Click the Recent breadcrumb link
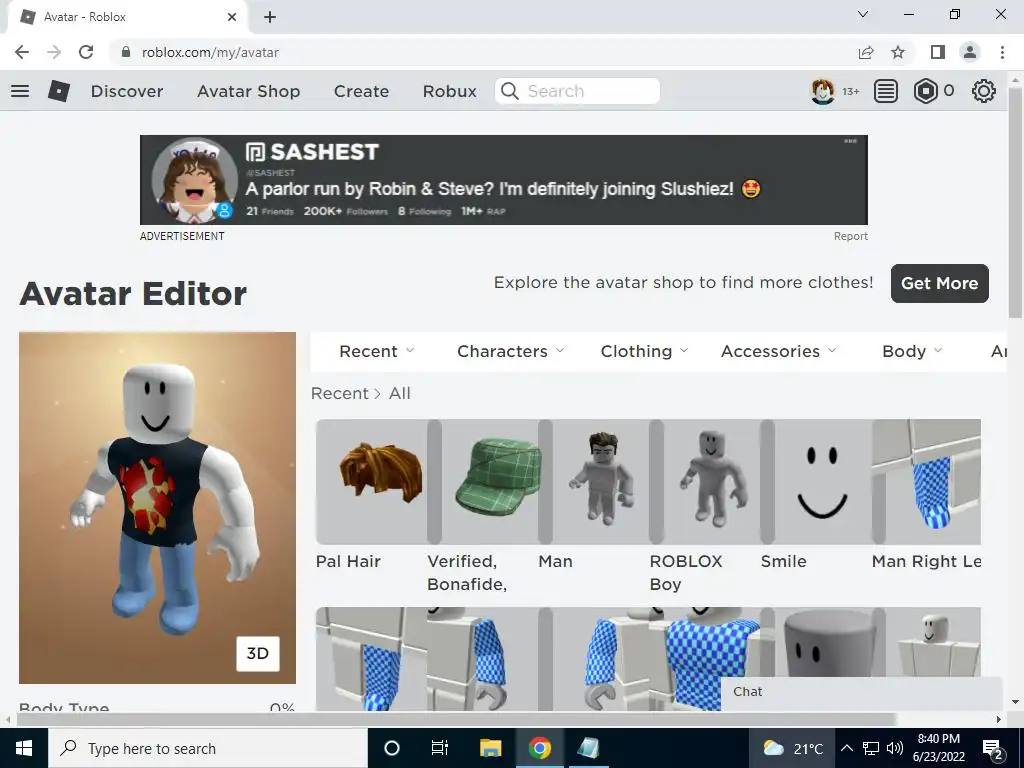The height and width of the screenshot is (768, 1024). [x=340, y=393]
